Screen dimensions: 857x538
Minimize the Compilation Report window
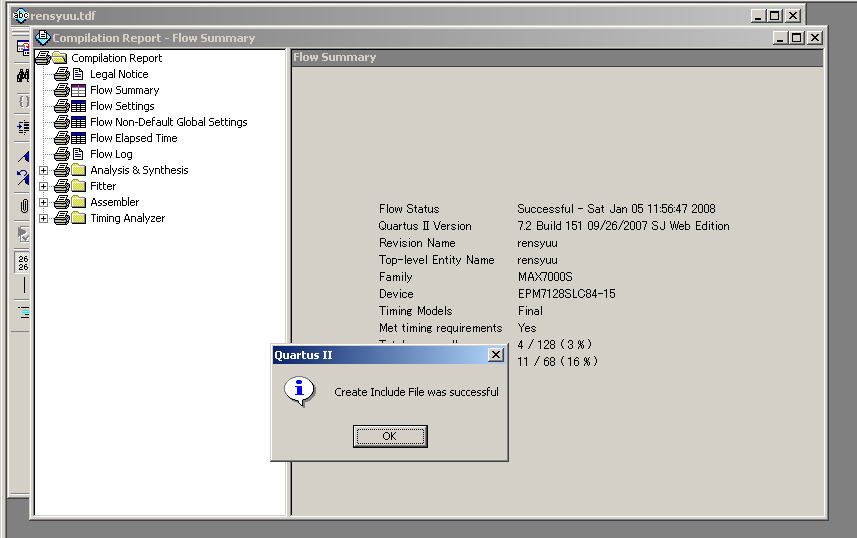(x=780, y=38)
